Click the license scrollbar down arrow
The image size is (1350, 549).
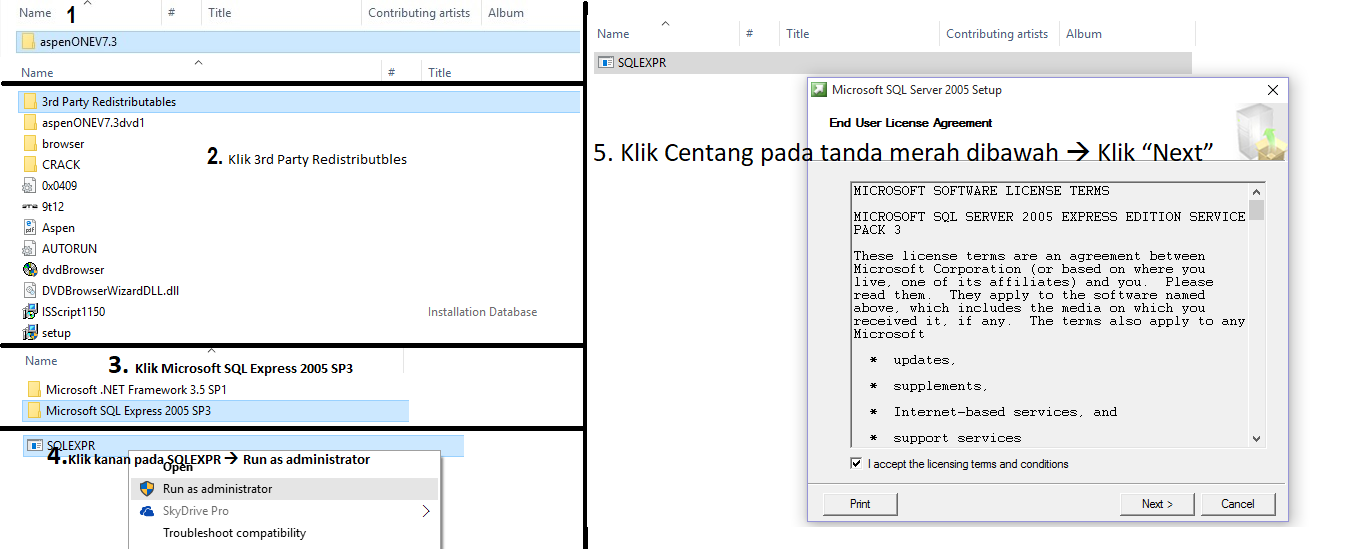pyautogui.click(x=1257, y=438)
